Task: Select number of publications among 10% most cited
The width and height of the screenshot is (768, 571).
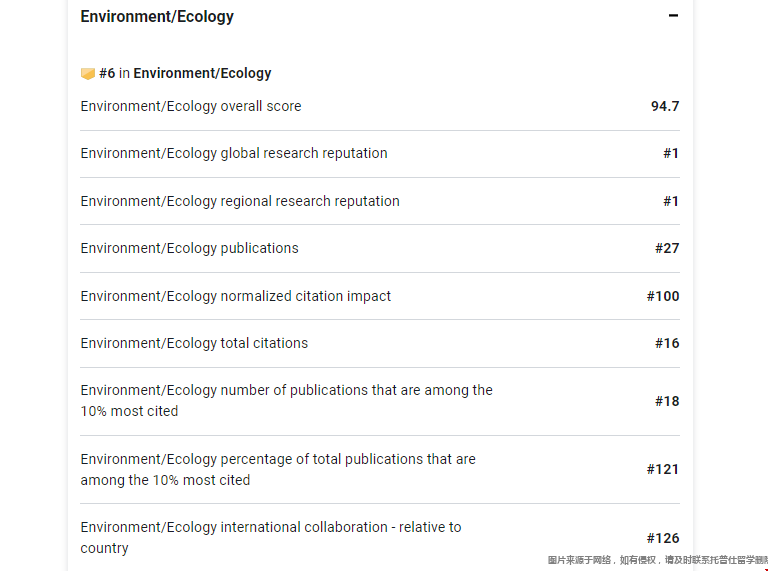Action: tap(380, 401)
